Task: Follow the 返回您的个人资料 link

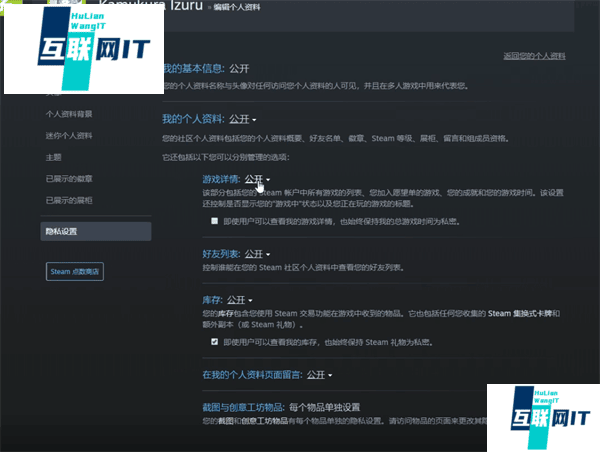Action: point(533,55)
